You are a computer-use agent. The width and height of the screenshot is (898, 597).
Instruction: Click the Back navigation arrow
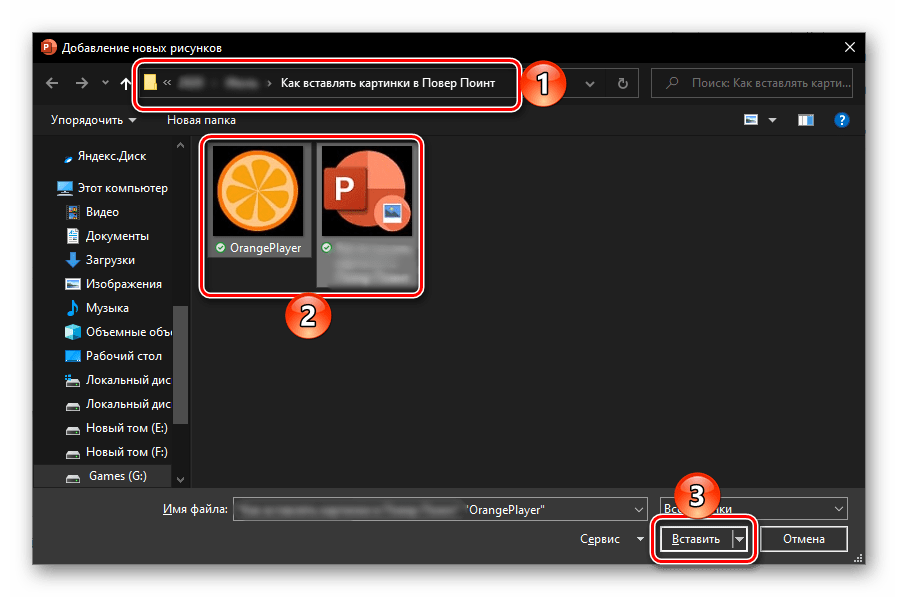(x=52, y=84)
